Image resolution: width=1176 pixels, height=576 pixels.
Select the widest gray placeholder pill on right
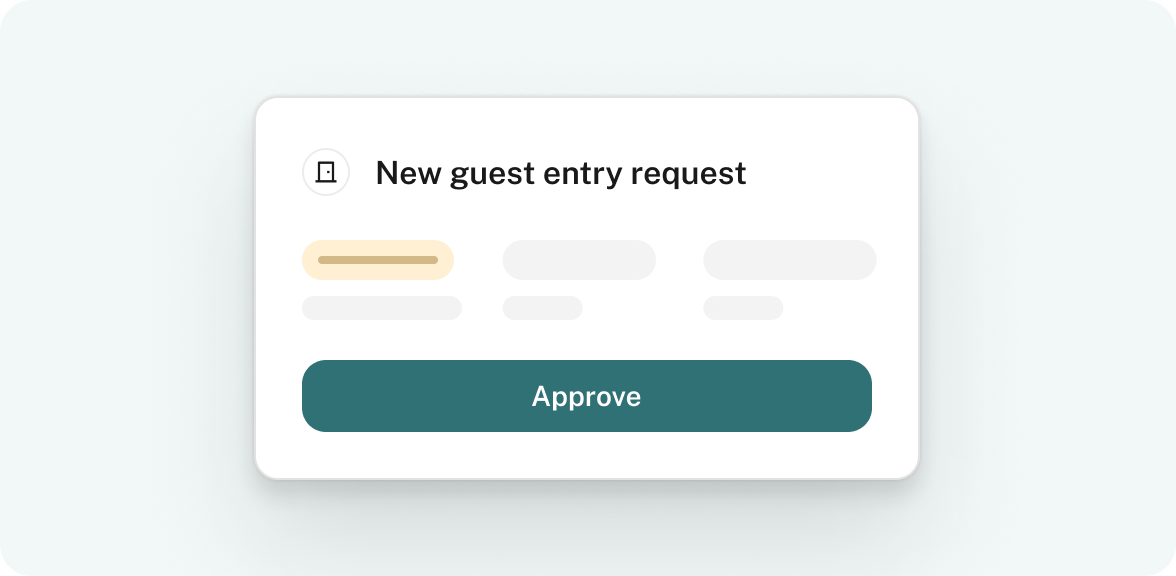coord(790,260)
